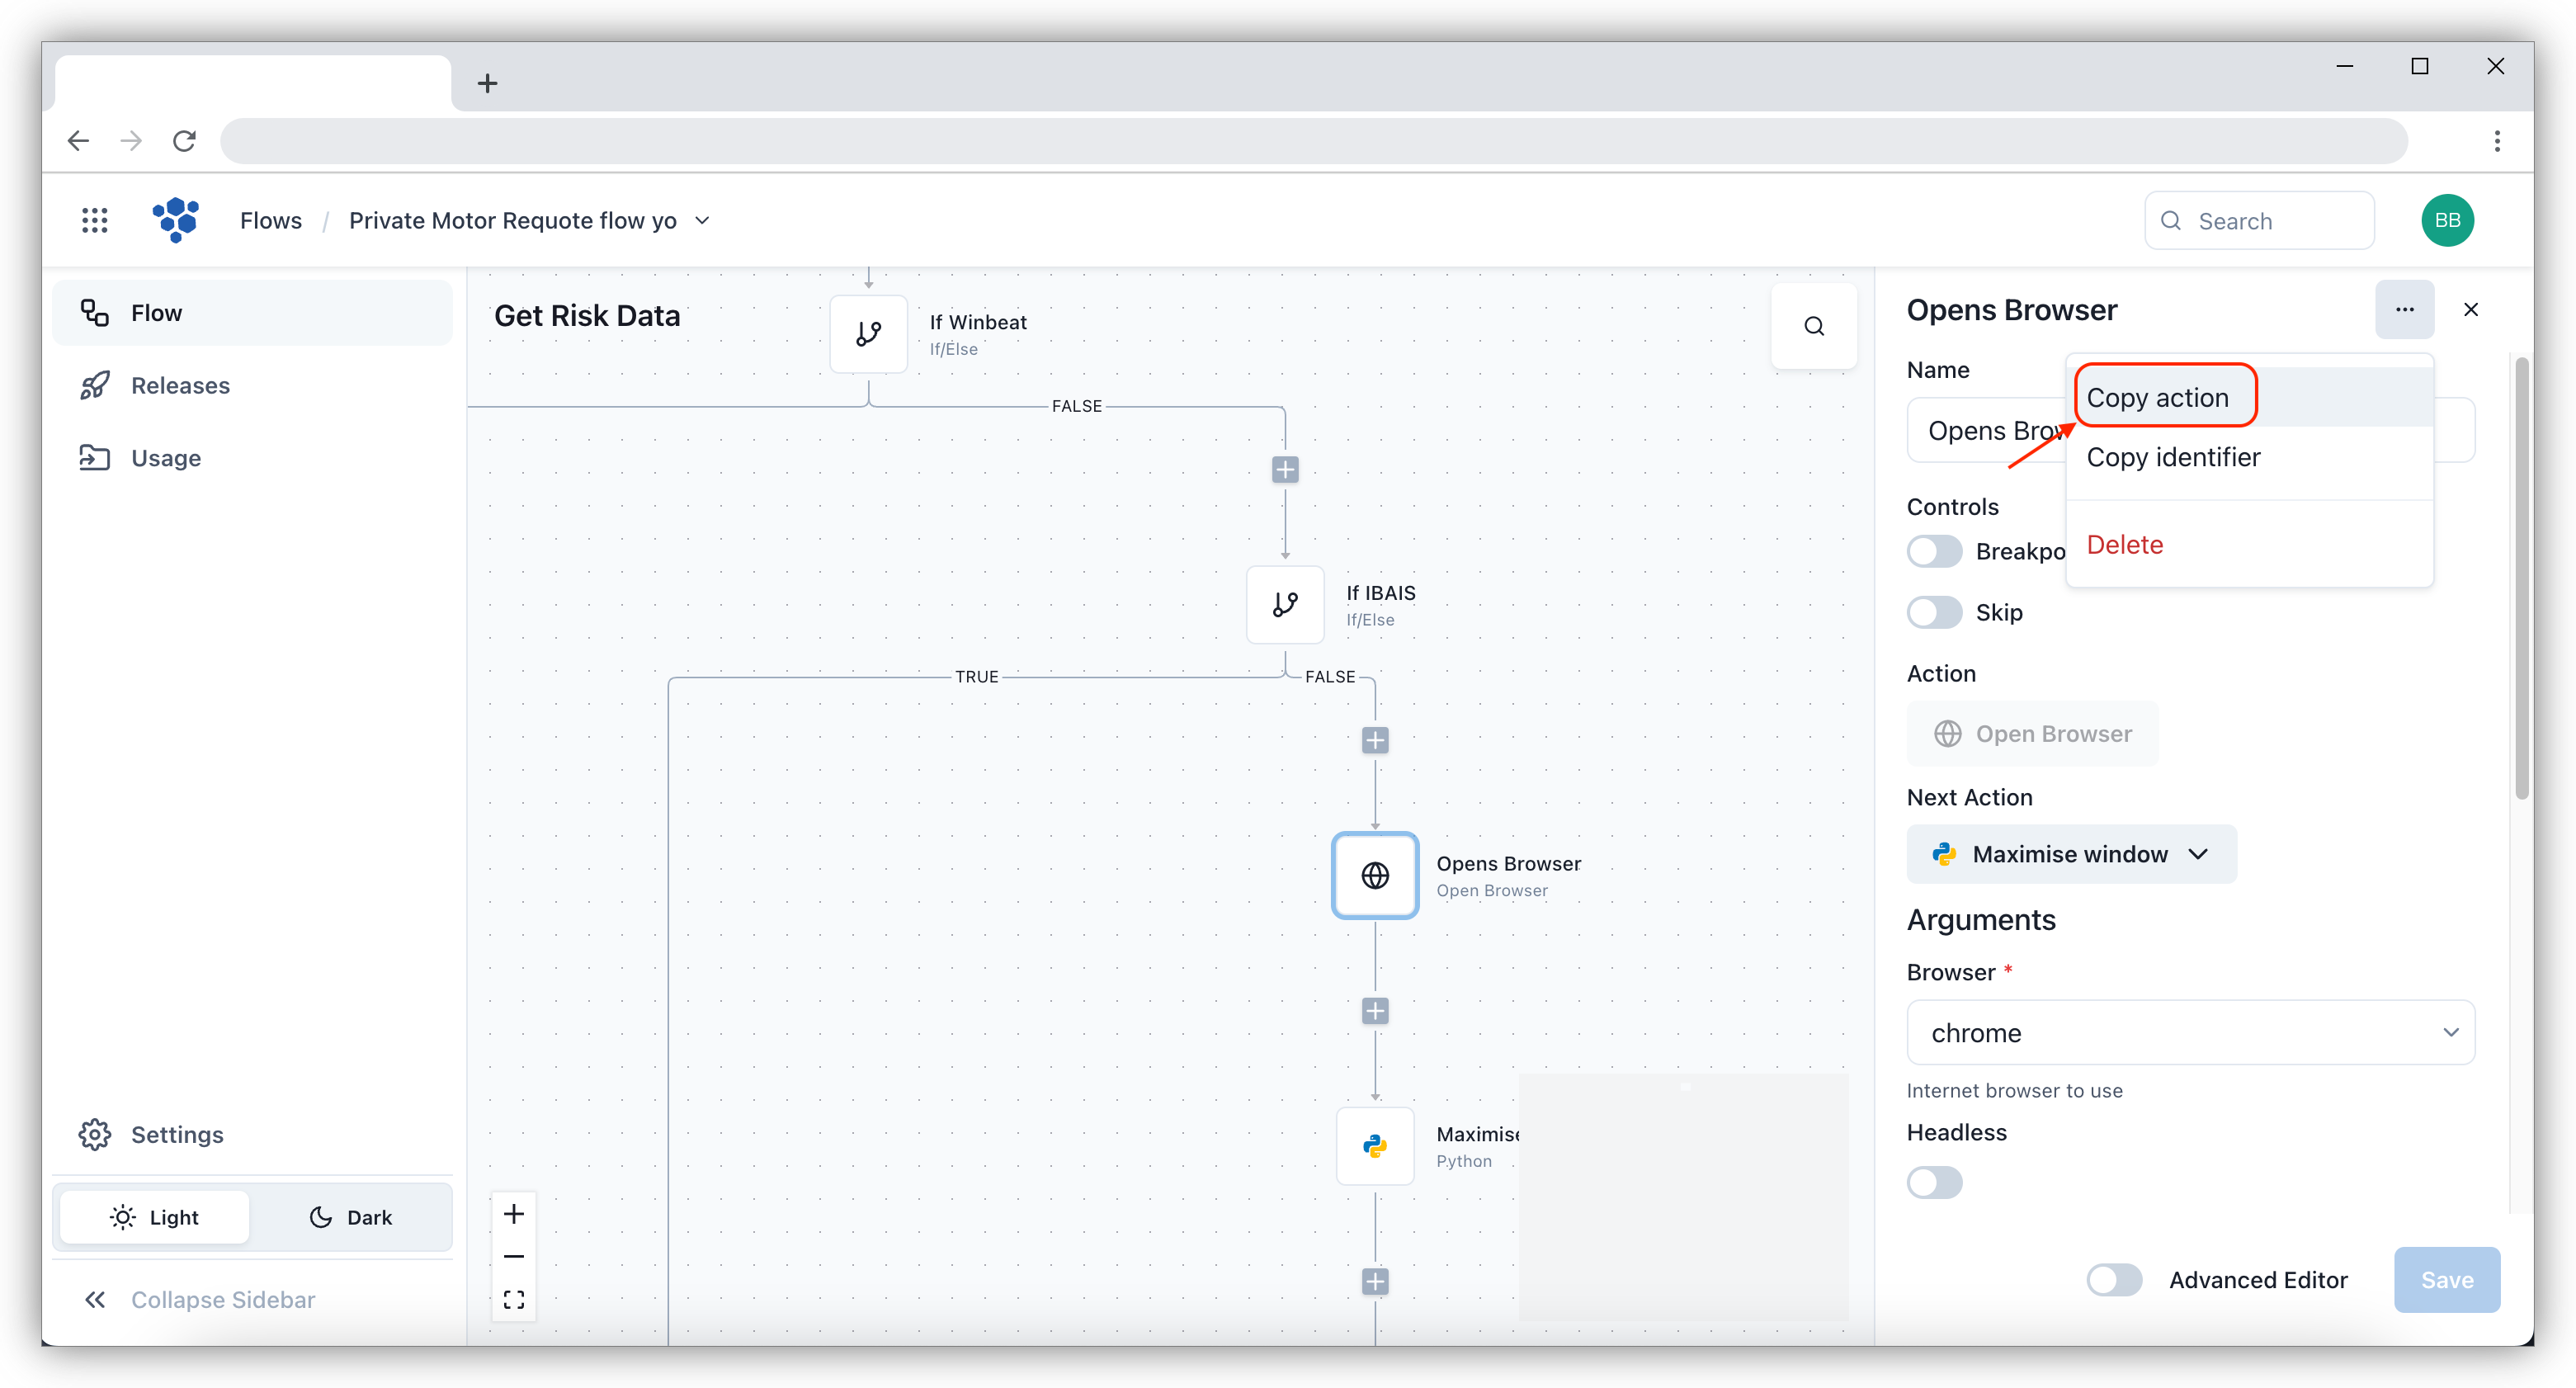The height and width of the screenshot is (1388, 2576).
Task: Select the If IBAIS If/Else node icon
Action: (1284, 604)
